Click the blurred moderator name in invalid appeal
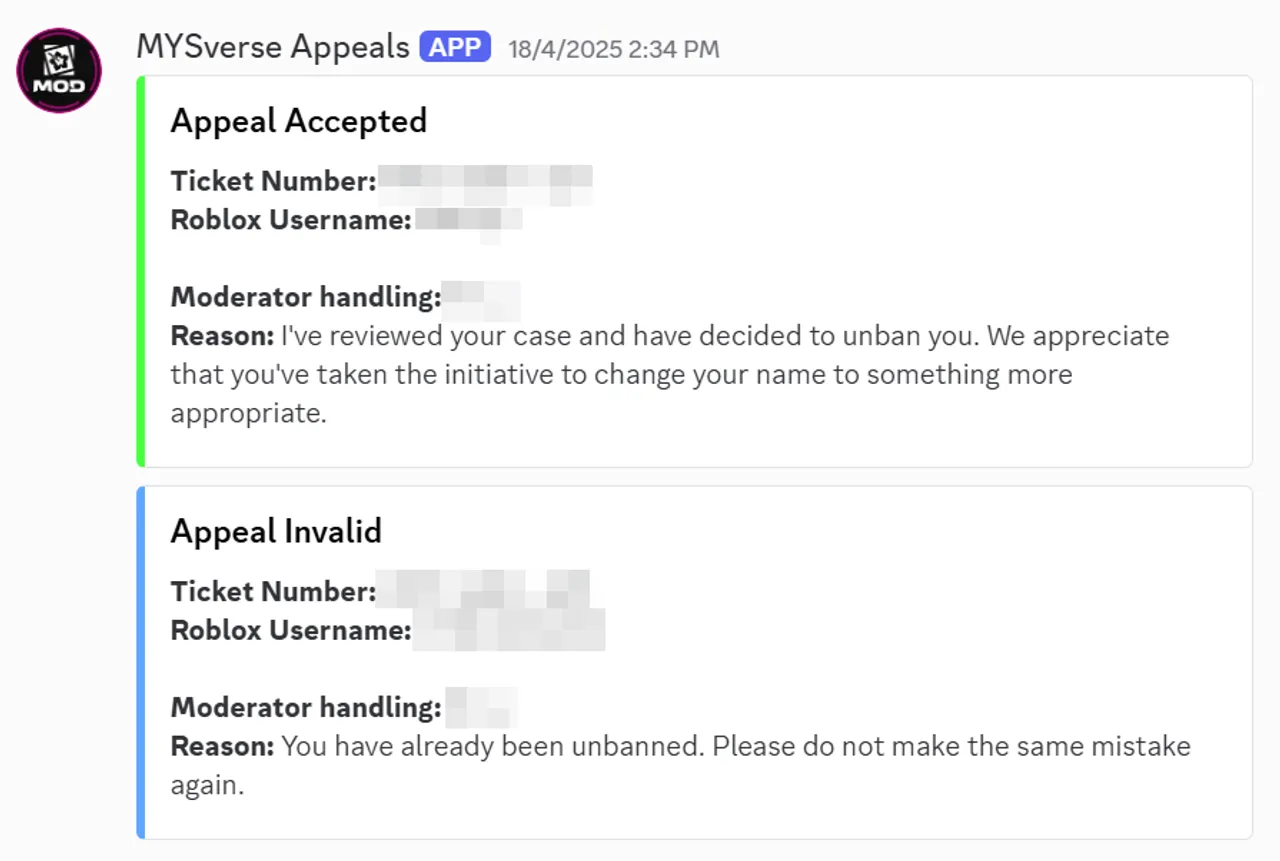This screenshot has height=861, width=1280. click(x=481, y=708)
